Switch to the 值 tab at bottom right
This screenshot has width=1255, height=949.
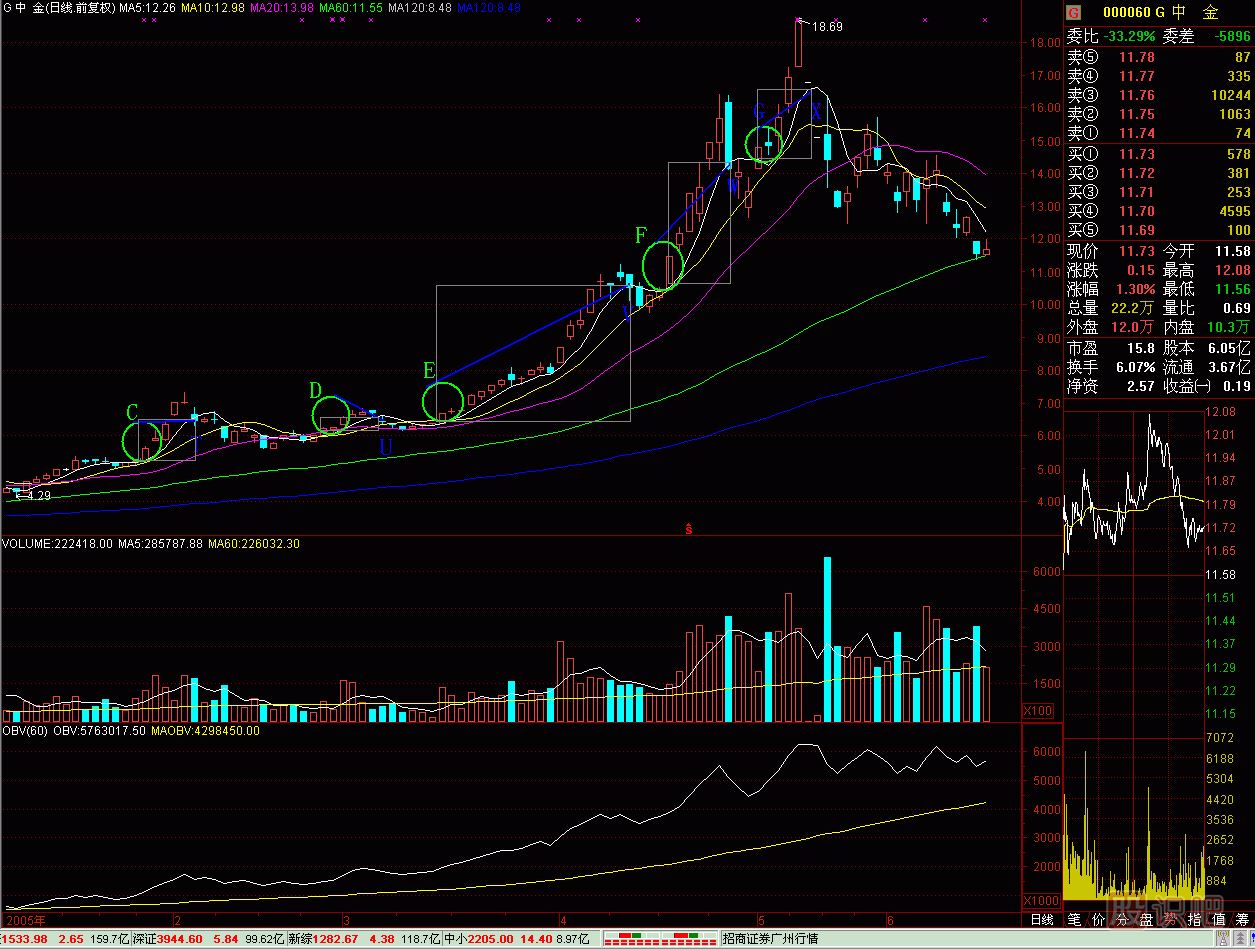[x=1217, y=920]
